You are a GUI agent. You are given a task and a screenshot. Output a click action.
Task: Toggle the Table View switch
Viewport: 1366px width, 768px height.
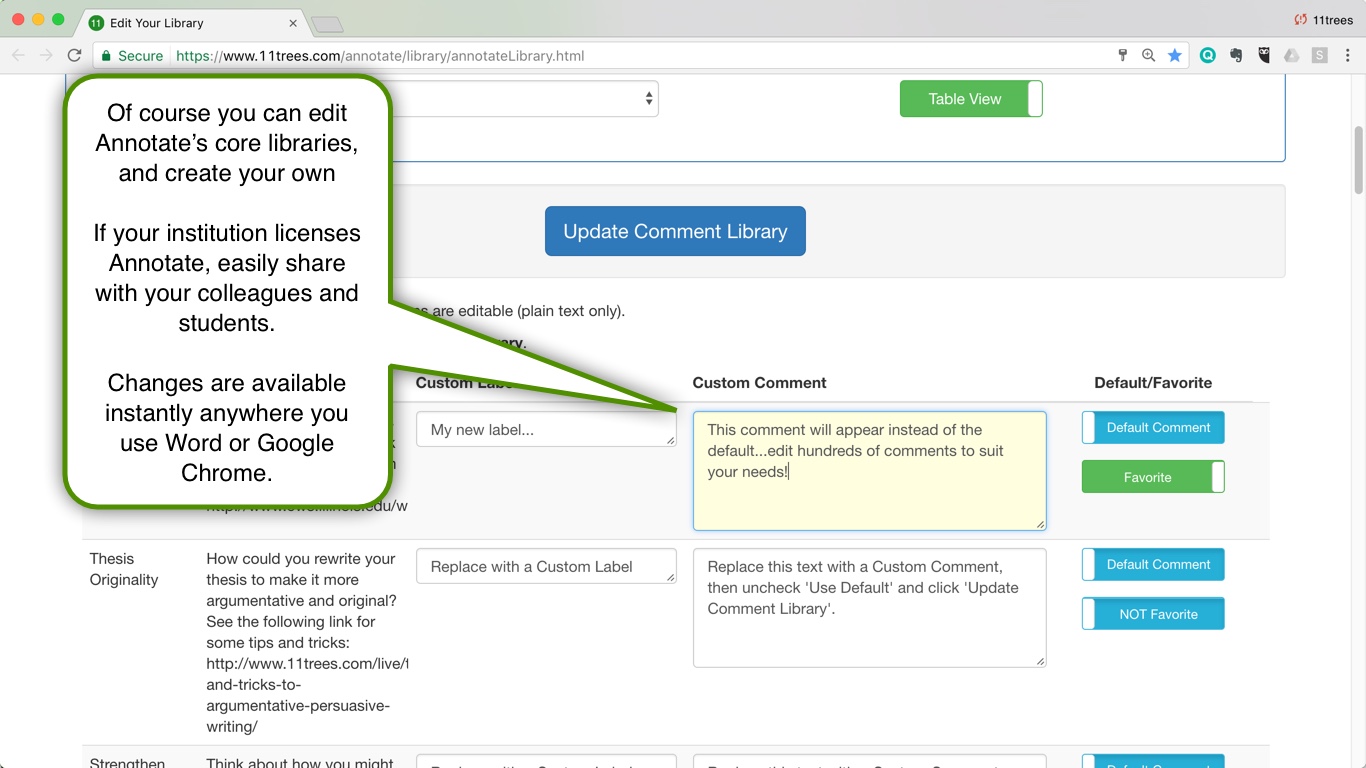click(971, 99)
